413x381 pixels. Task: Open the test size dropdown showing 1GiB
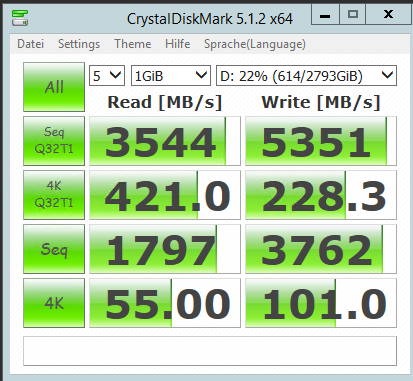coord(171,76)
